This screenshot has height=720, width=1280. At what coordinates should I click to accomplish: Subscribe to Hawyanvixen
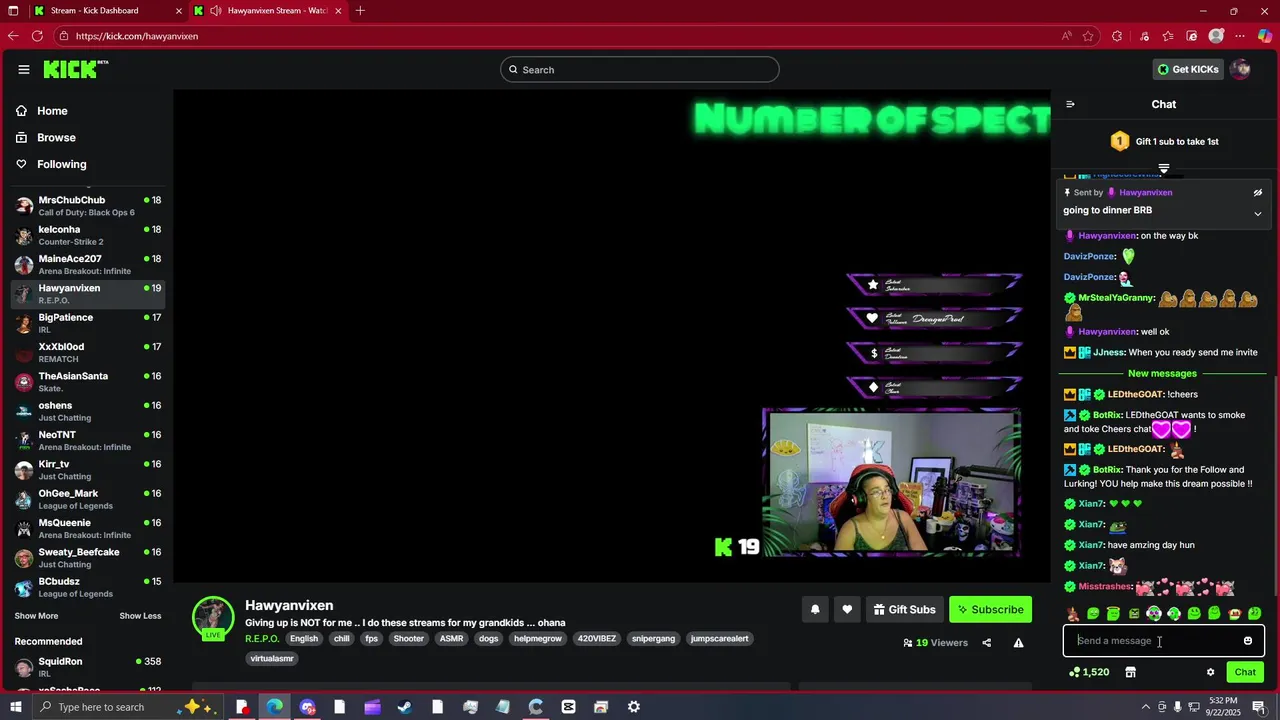coord(990,609)
